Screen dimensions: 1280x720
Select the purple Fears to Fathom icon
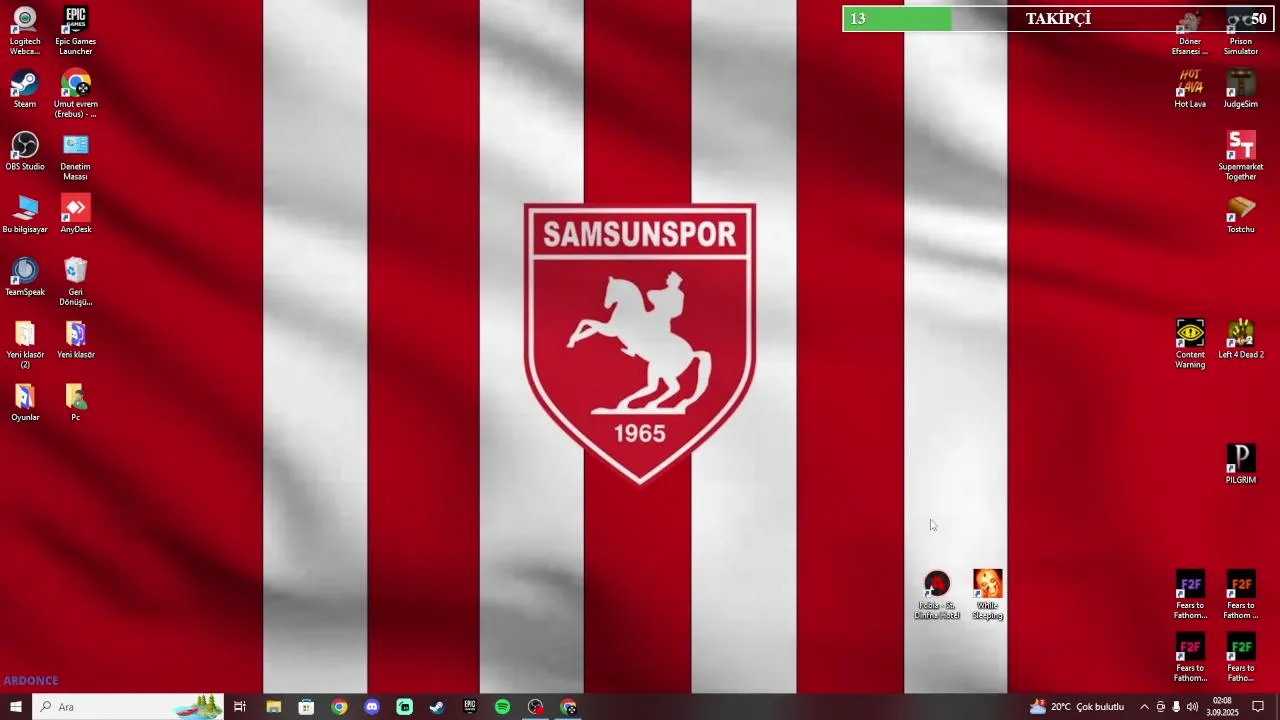(x=1190, y=596)
